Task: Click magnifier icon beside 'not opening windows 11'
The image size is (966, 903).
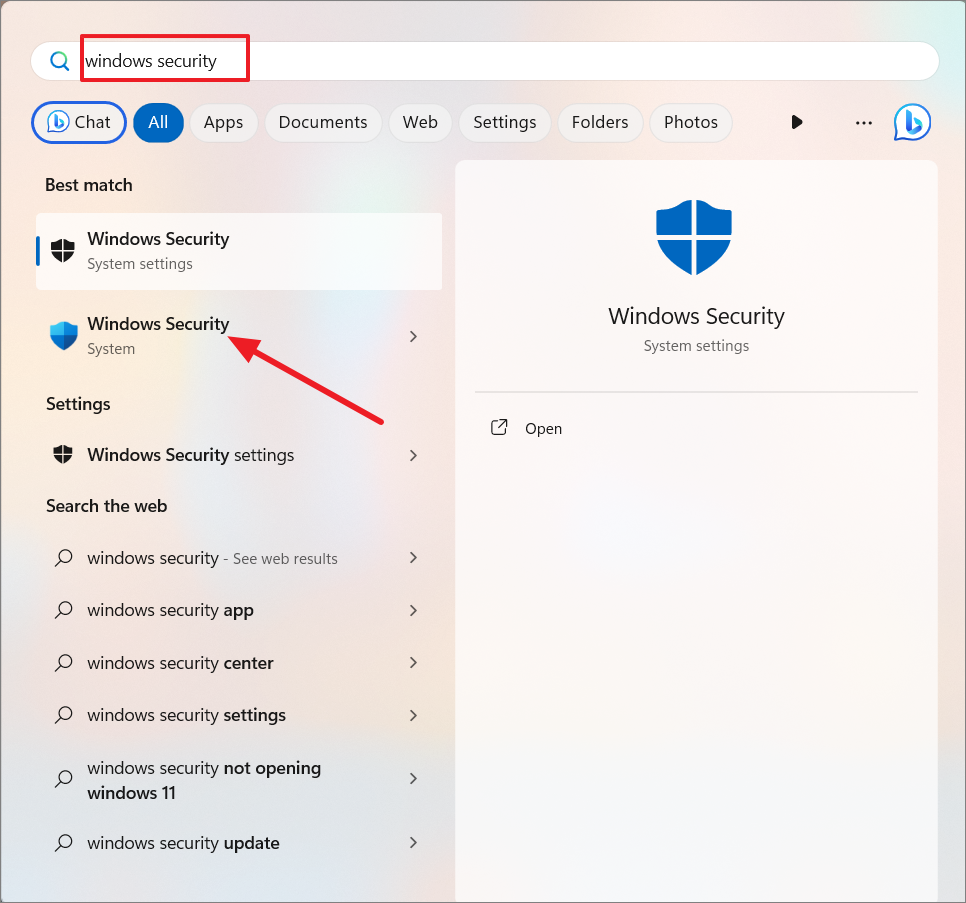Action: tap(63, 779)
